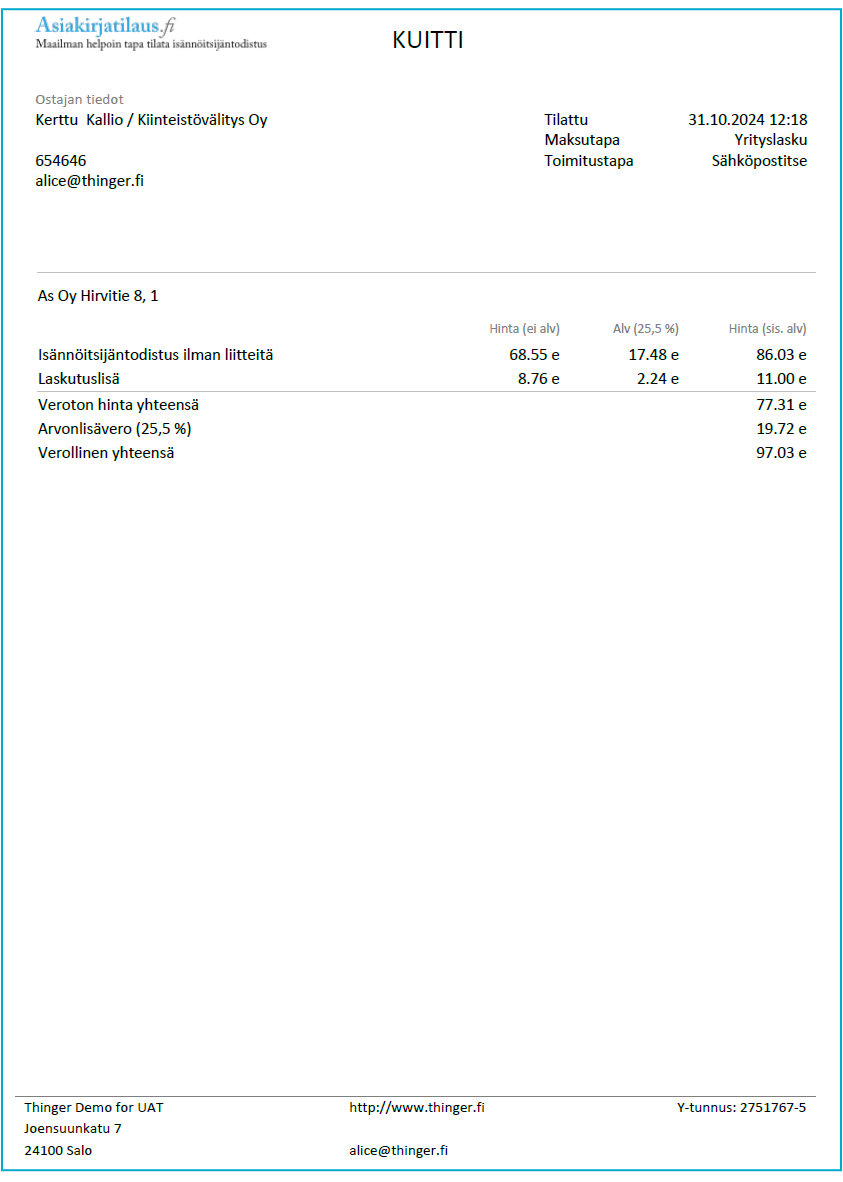The width and height of the screenshot is (843, 1182).
Task: Click the KUITTI heading
Action: coord(428,40)
